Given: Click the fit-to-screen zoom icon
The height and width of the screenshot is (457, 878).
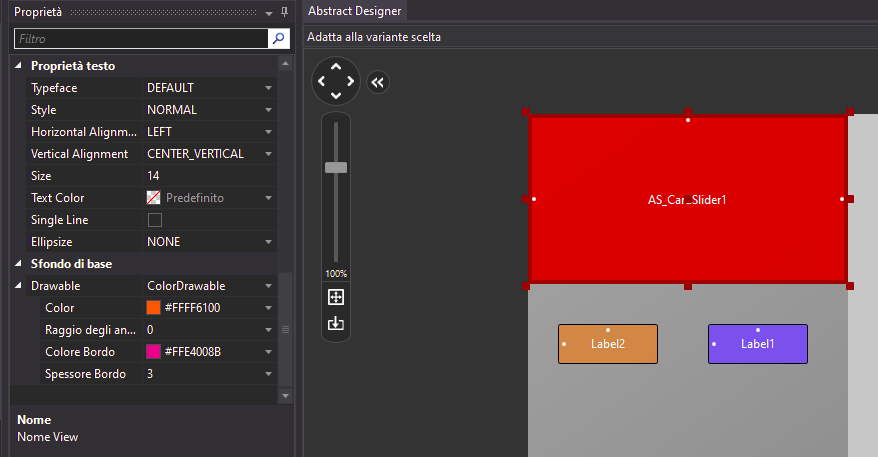Looking at the screenshot, I should pyautogui.click(x=336, y=297).
